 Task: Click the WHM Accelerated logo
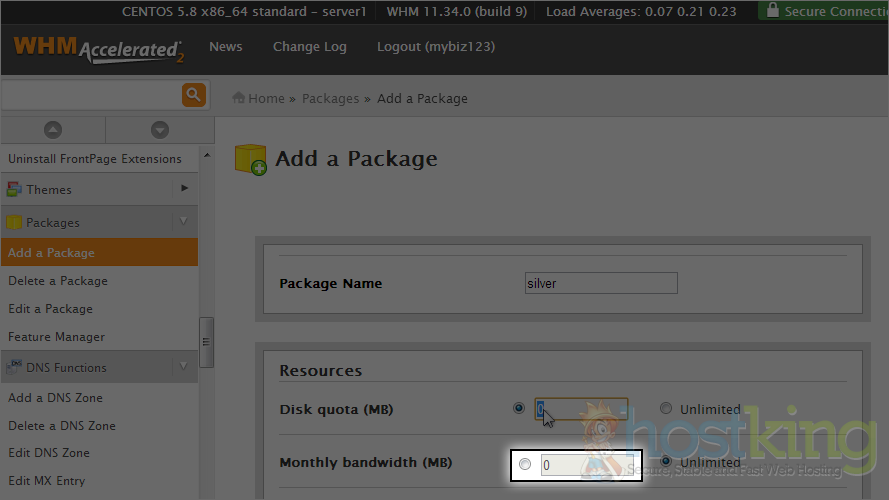tap(98, 50)
